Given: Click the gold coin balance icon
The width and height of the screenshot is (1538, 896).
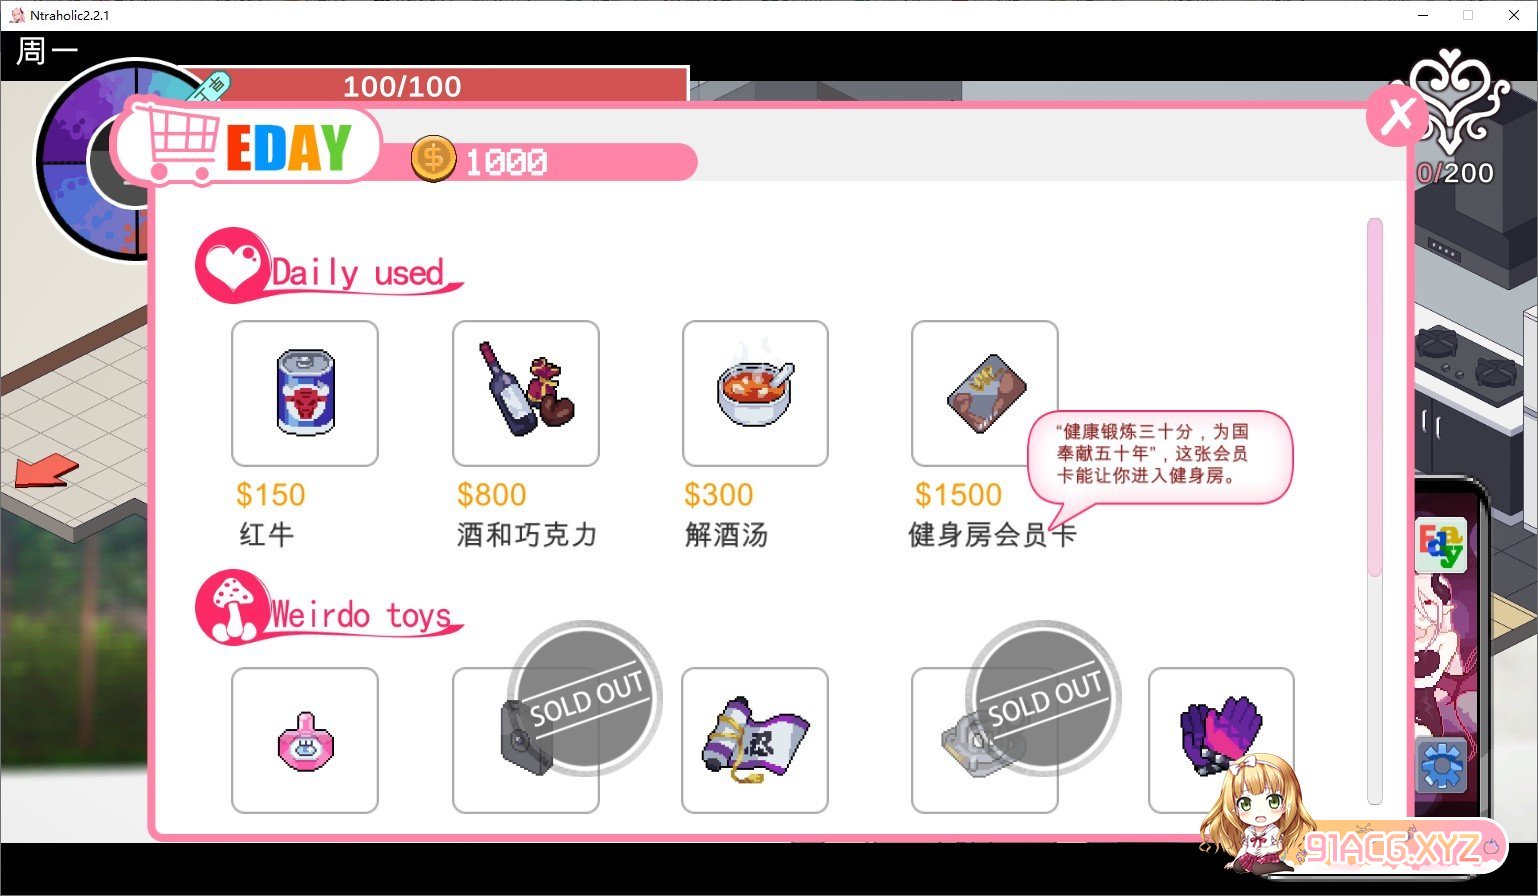Looking at the screenshot, I should point(433,159).
